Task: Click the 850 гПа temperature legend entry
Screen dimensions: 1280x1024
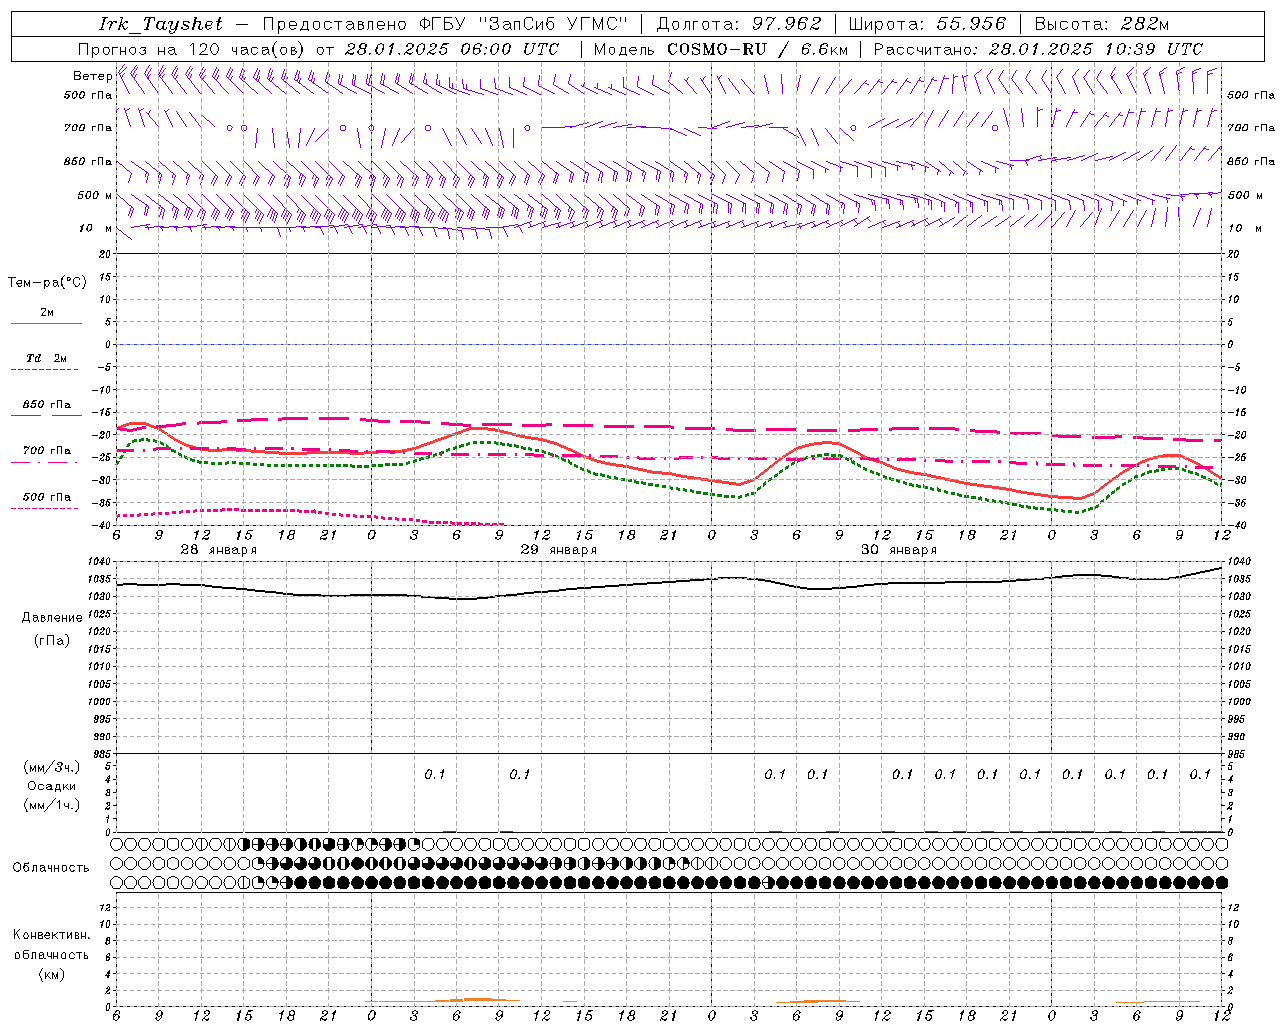Action: 47,408
